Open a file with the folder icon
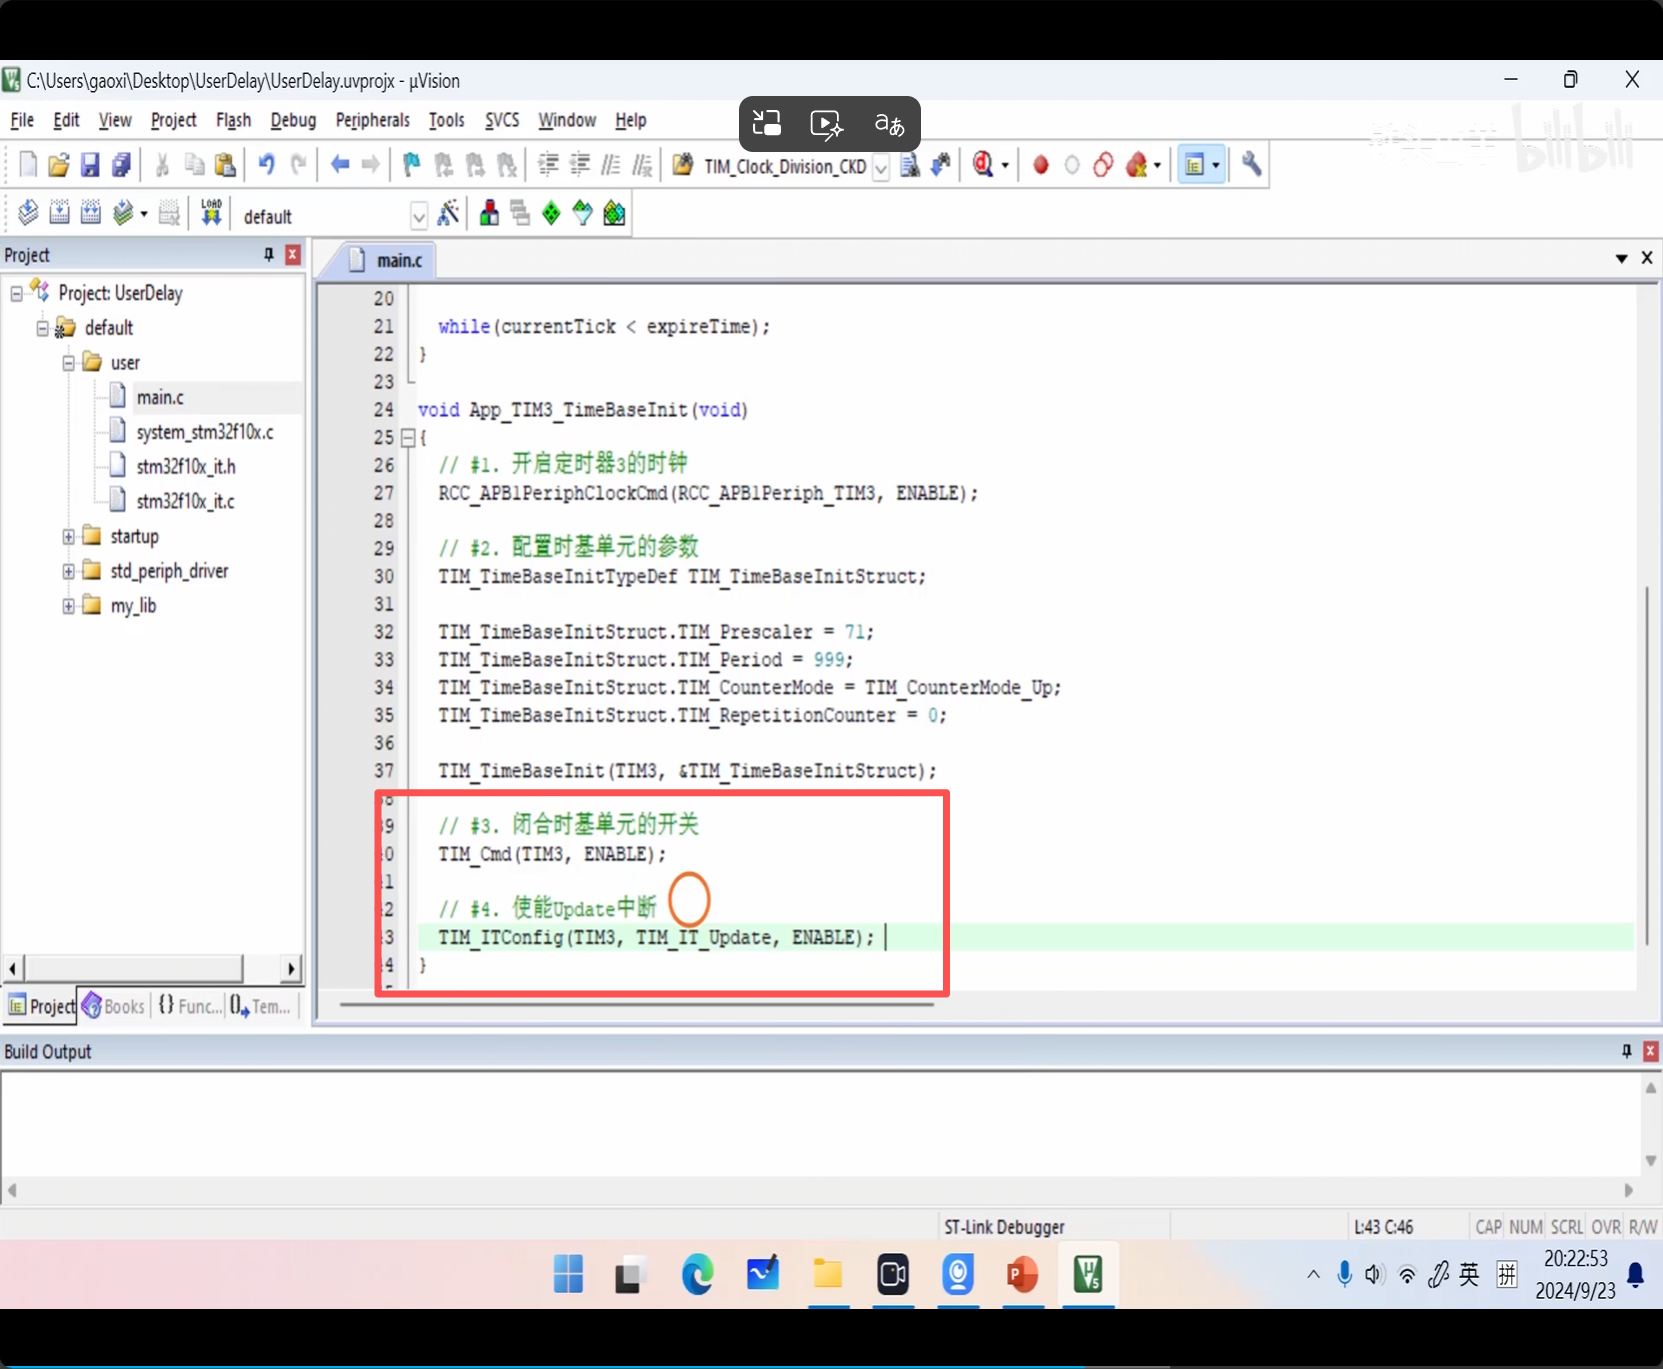The height and width of the screenshot is (1369, 1663). (59, 165)
